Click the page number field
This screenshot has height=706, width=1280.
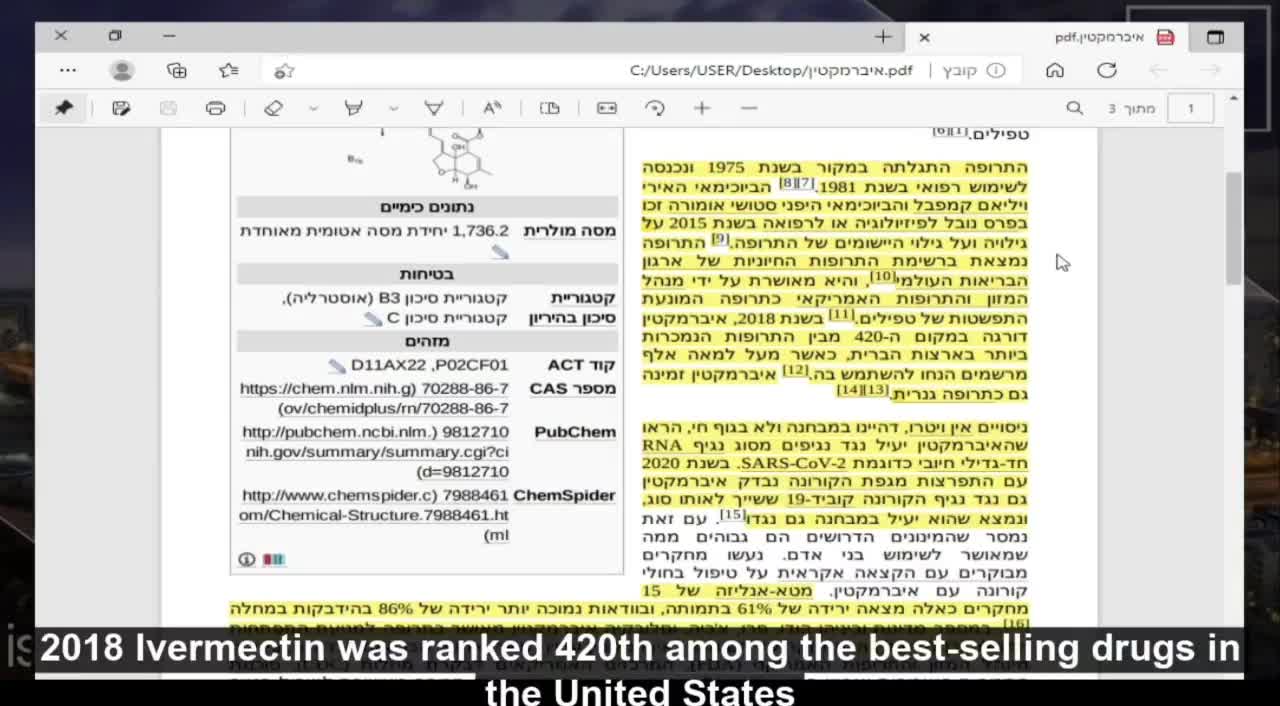coord(1190,108)
